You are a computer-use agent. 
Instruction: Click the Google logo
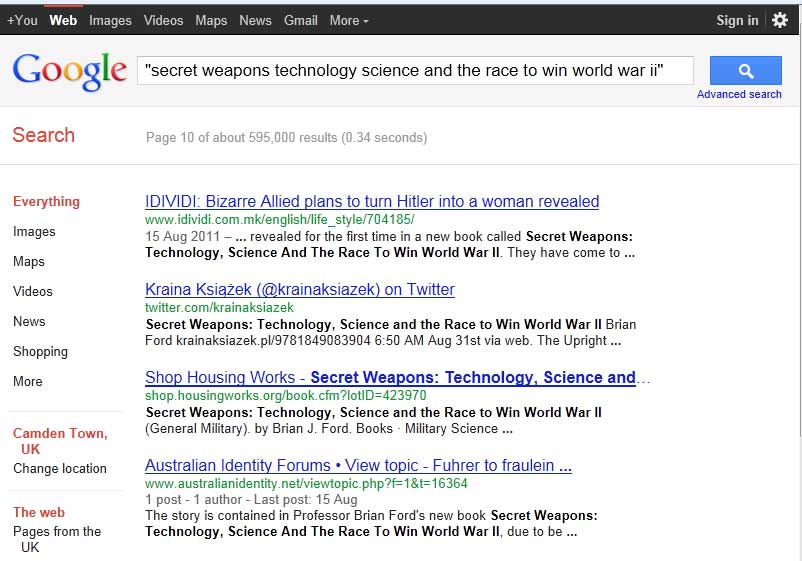[70, 71]
